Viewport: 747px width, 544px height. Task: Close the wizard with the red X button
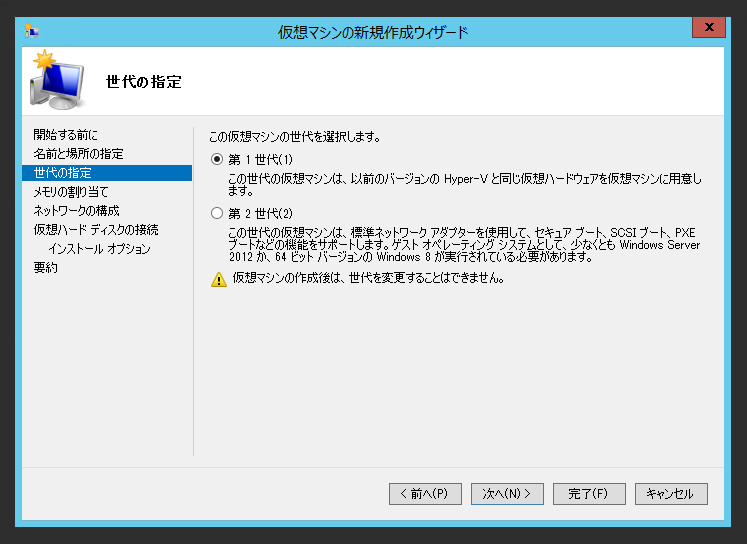tap(709, 27)
